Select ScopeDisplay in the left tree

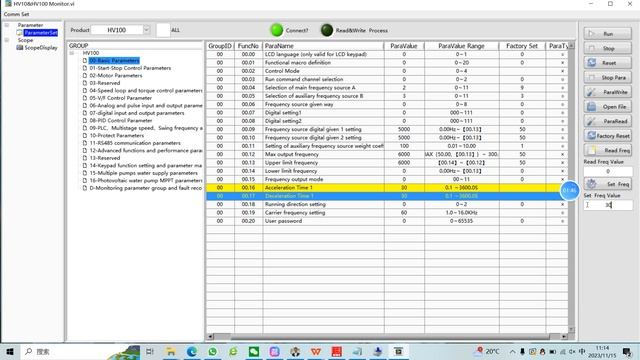click(x=41, y=48)
